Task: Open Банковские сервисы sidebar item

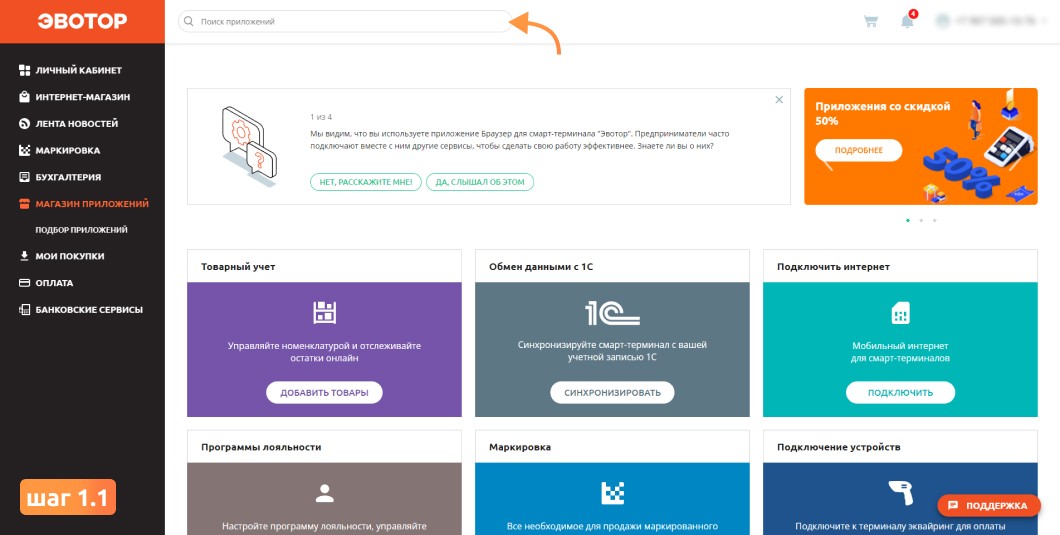Action: click(x=89, y=310)
